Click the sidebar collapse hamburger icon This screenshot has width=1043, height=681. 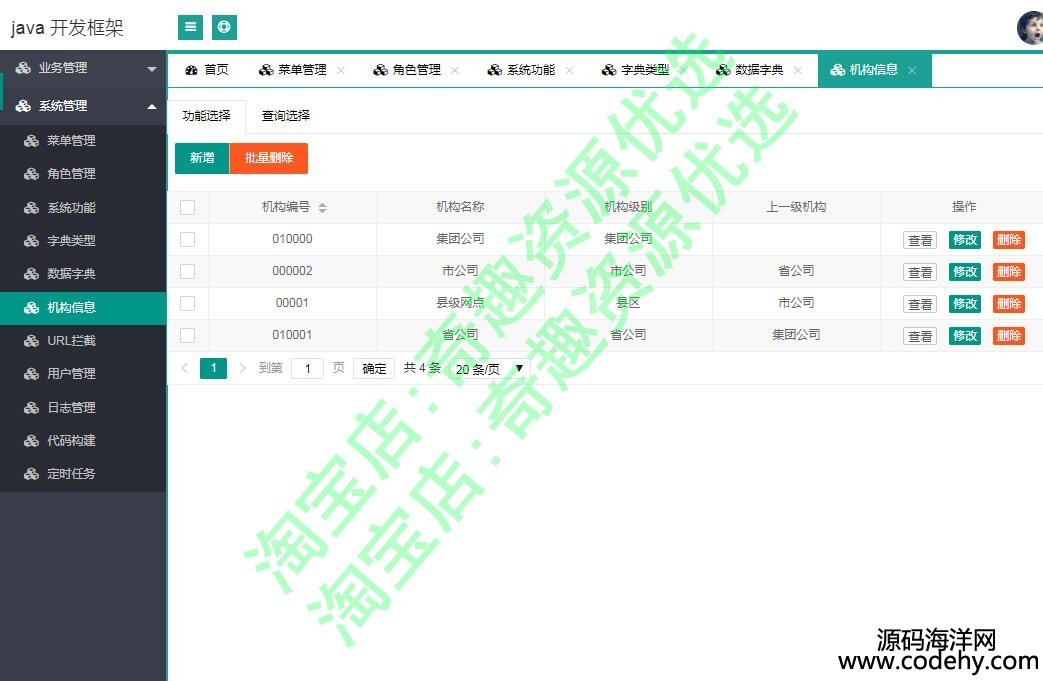[190, 27]
